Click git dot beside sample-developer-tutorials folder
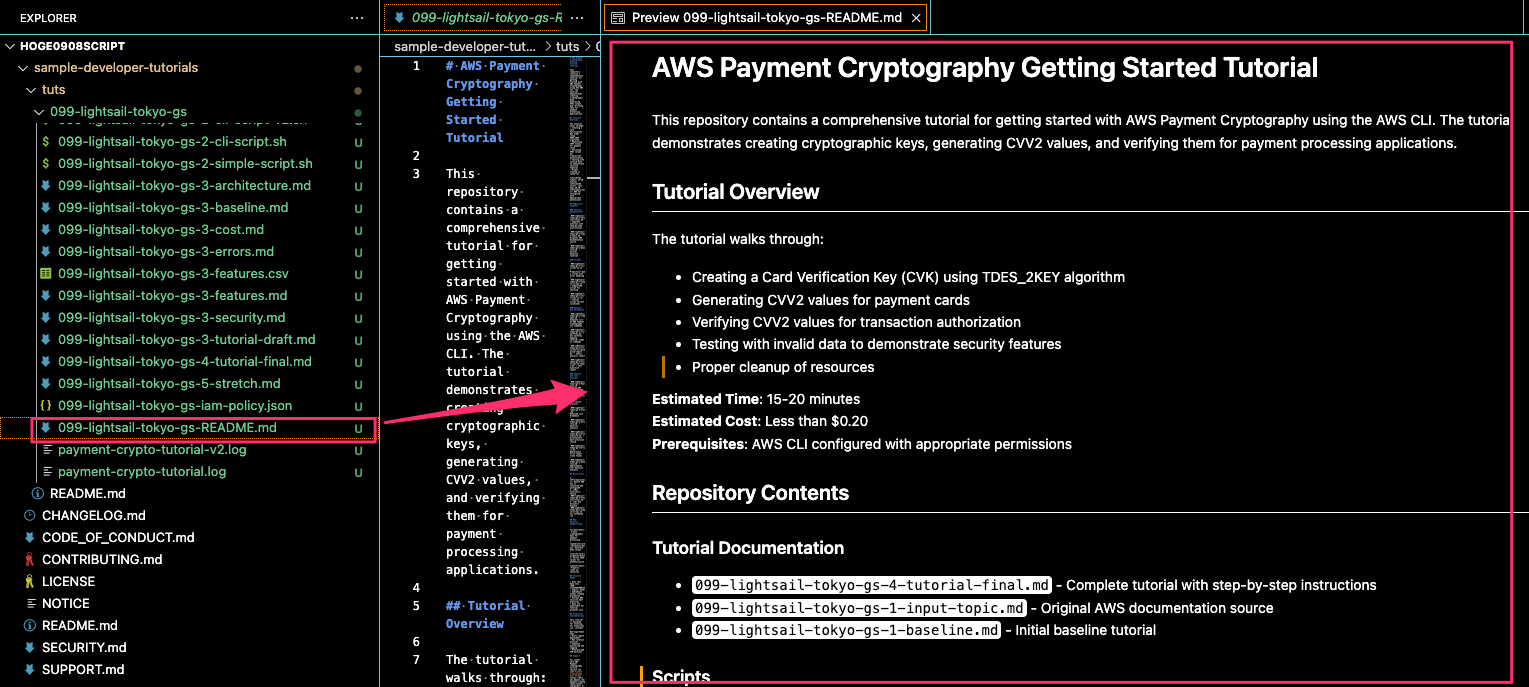Image resolution: width=1529 pixels, height=687 pixels. click(x=358, y=68)
